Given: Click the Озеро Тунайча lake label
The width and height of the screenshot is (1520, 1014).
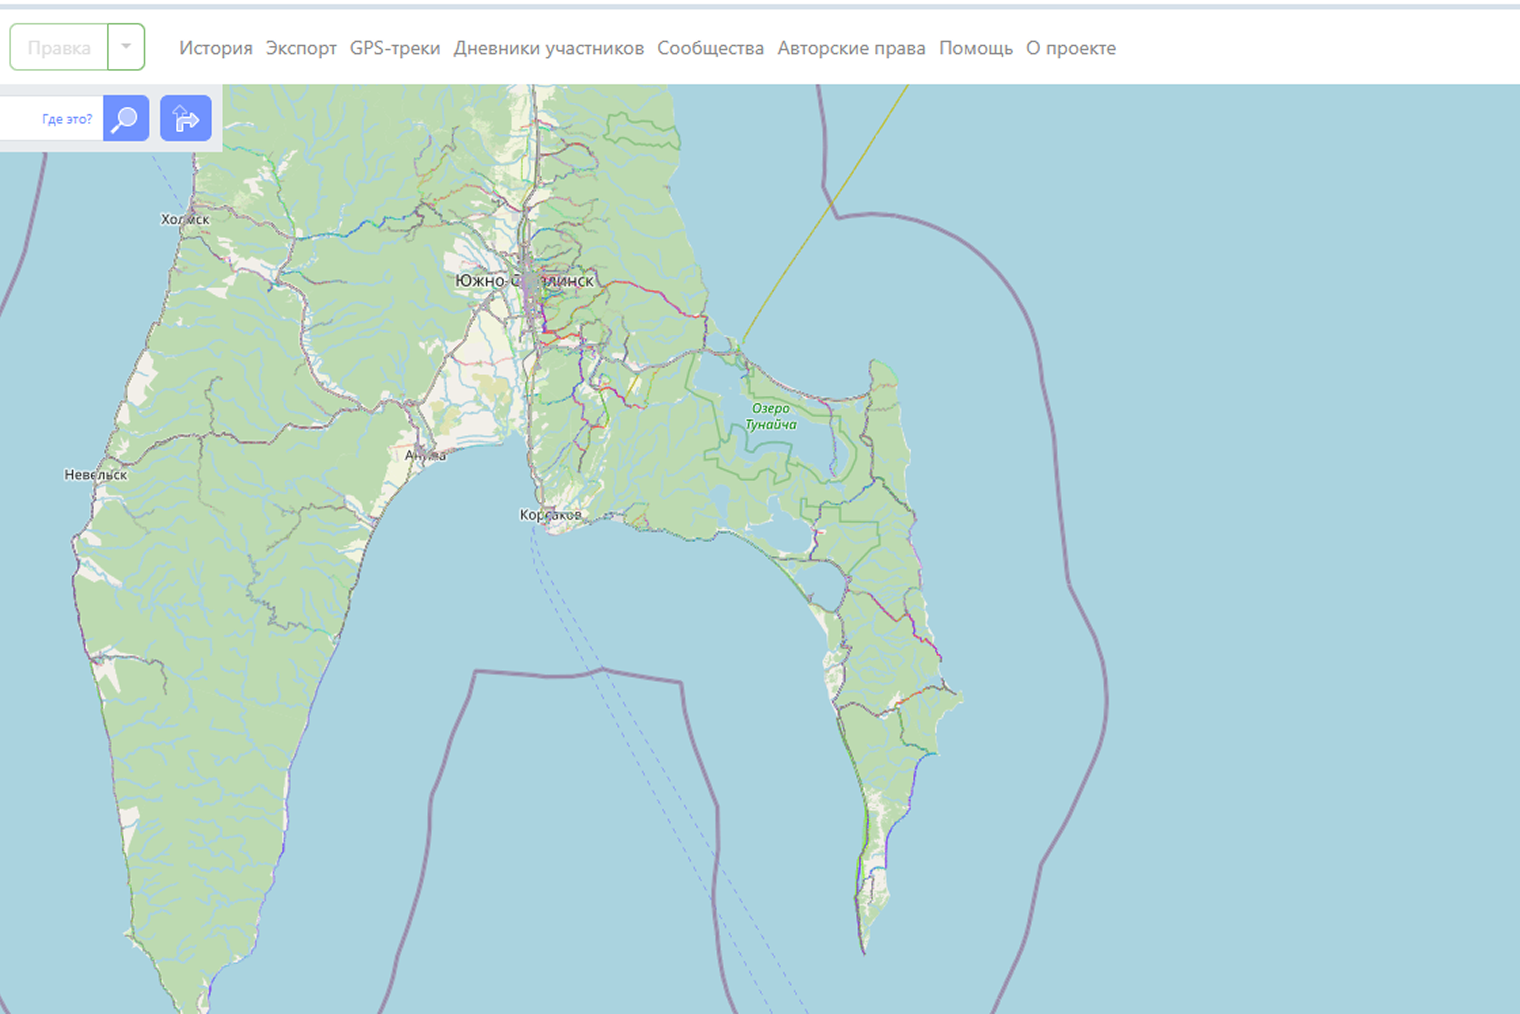Looking at the screenshot, I should point(770,415).
